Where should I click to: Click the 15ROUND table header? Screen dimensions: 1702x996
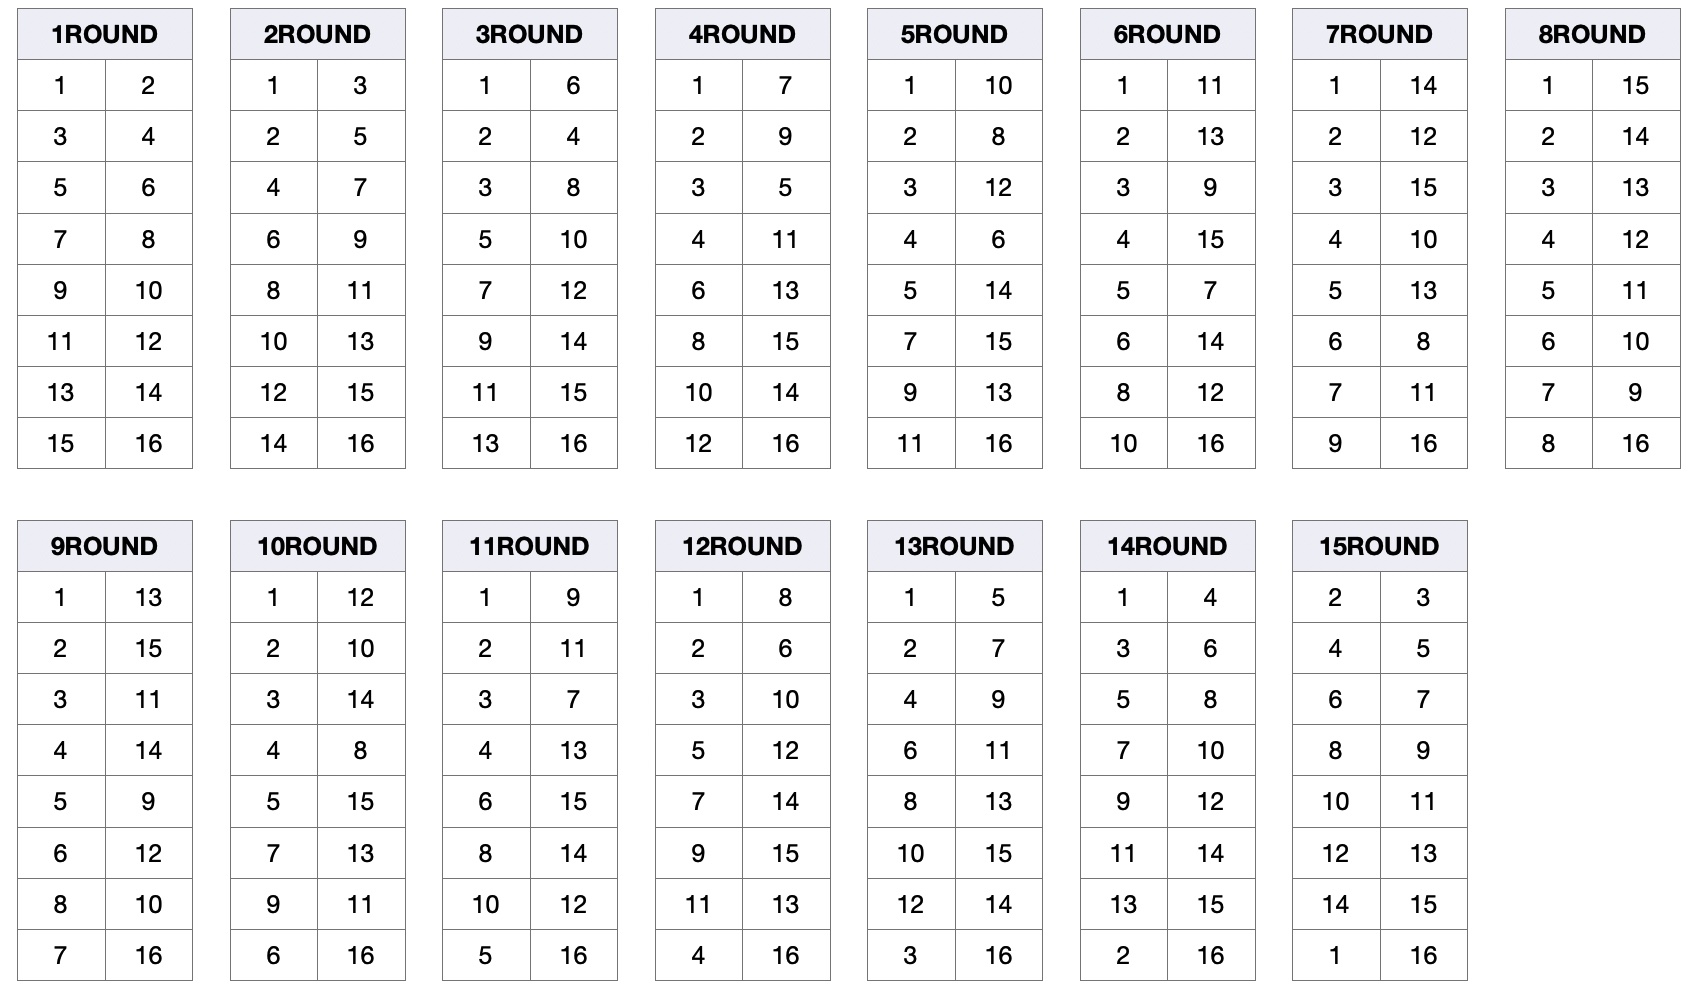pos(1379,546)
